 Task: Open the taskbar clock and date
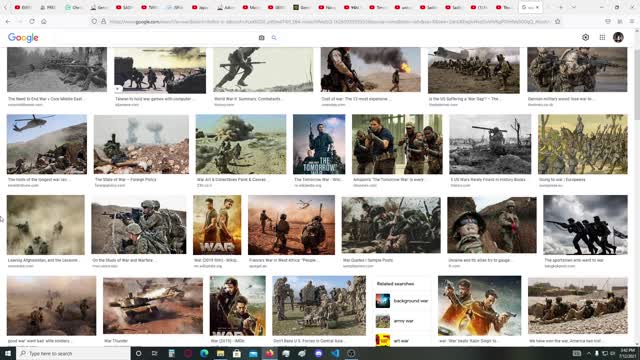click(x=628, y=353)
